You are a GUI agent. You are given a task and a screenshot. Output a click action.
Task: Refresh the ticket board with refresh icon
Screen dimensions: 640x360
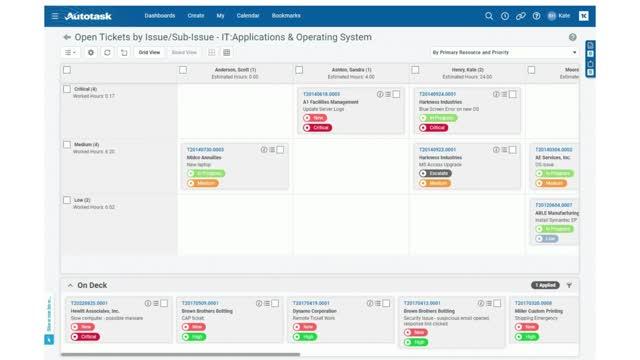(107, 52)
